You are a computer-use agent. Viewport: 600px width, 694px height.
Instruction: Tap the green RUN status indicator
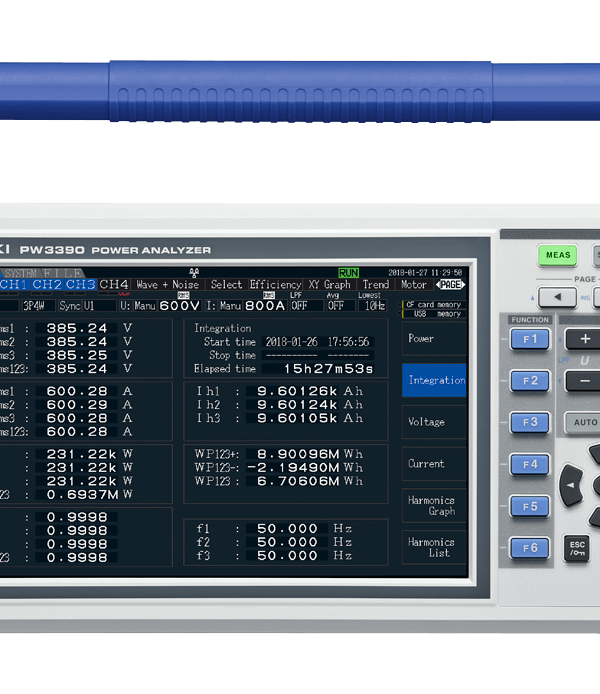[349, 273]
